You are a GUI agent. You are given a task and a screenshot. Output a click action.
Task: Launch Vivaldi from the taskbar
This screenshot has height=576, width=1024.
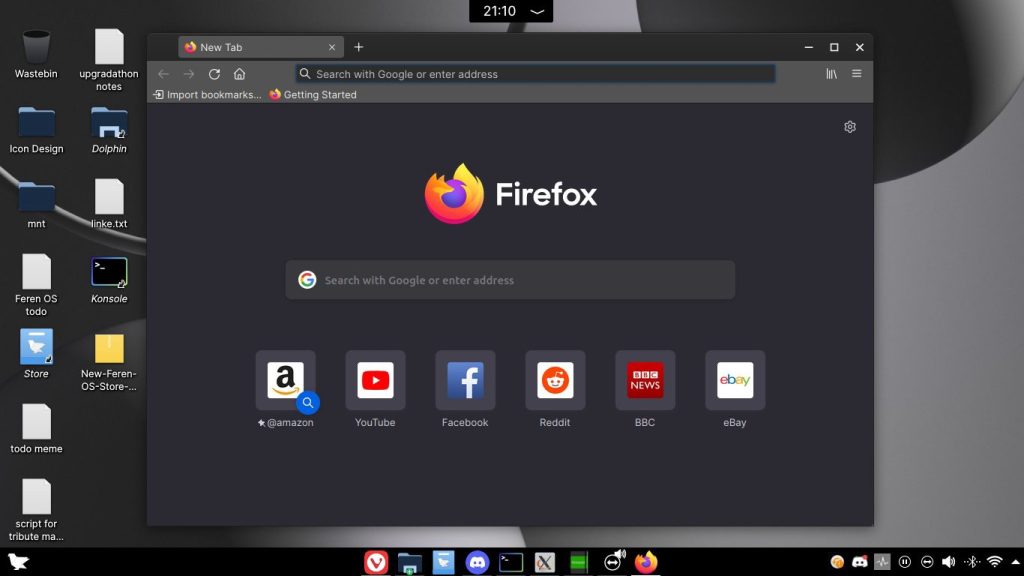376,562
